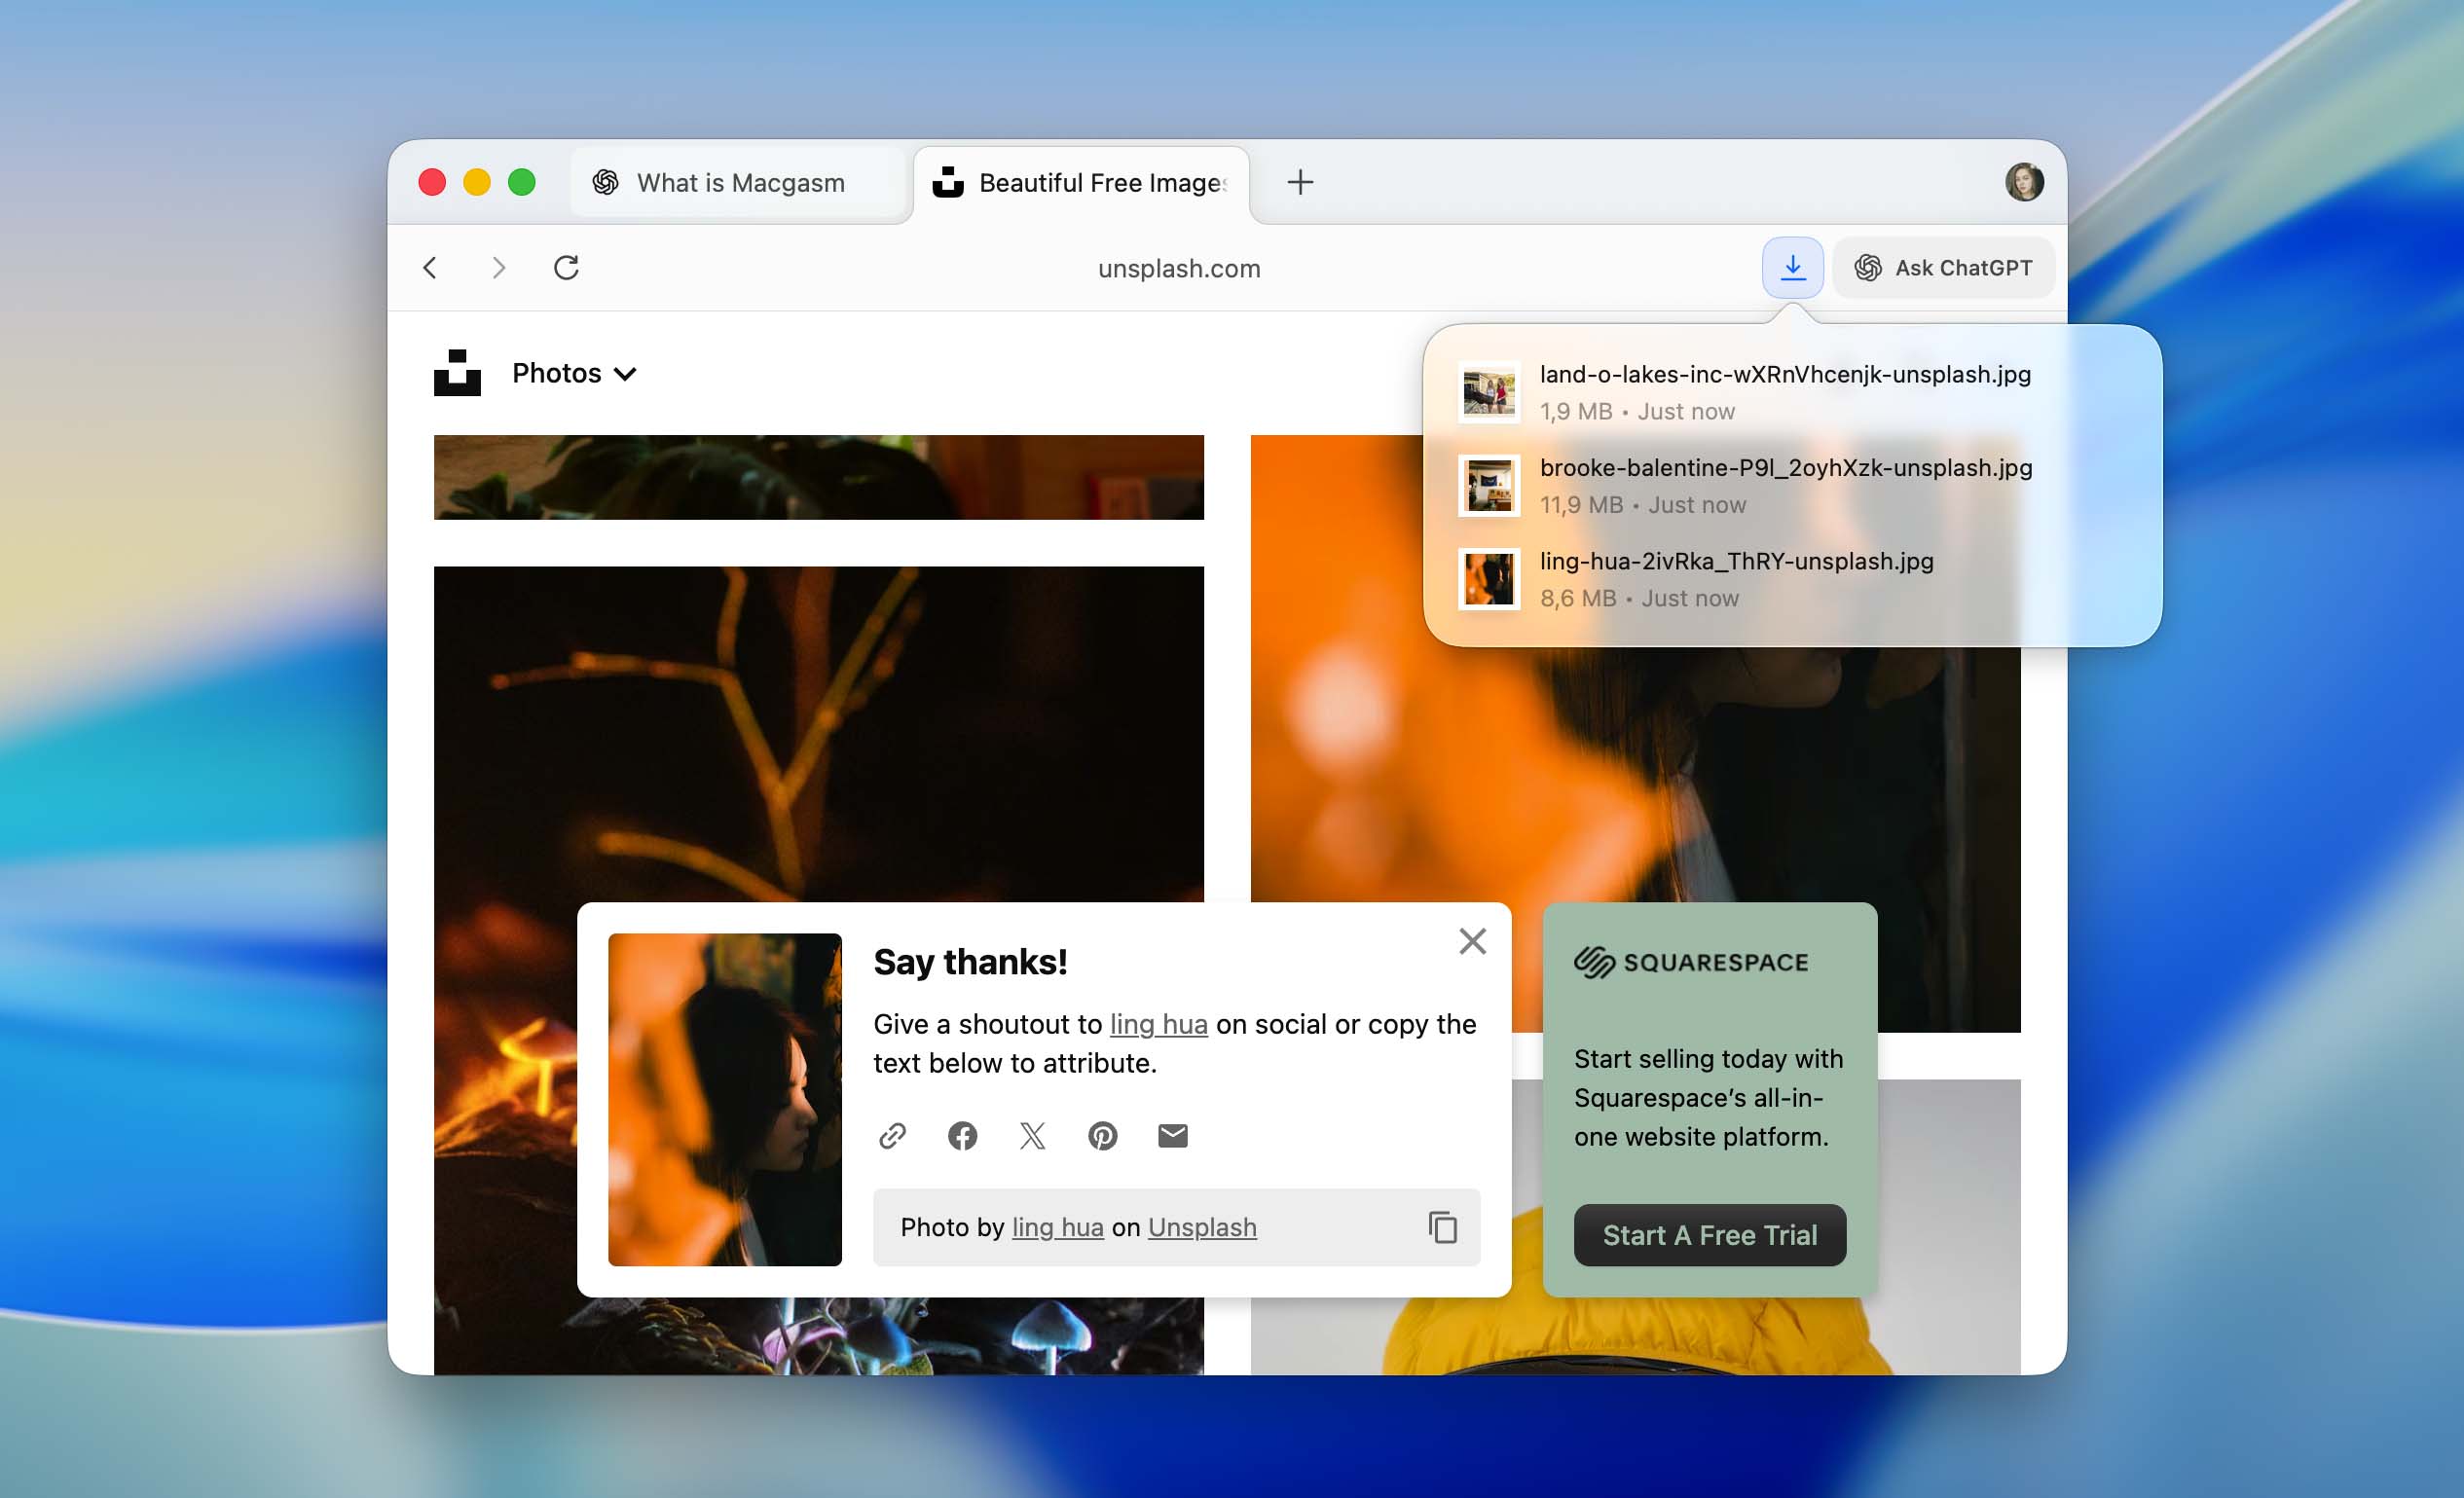
Task: Copy the ling hua attribution text
Action: point(1443,1227)
